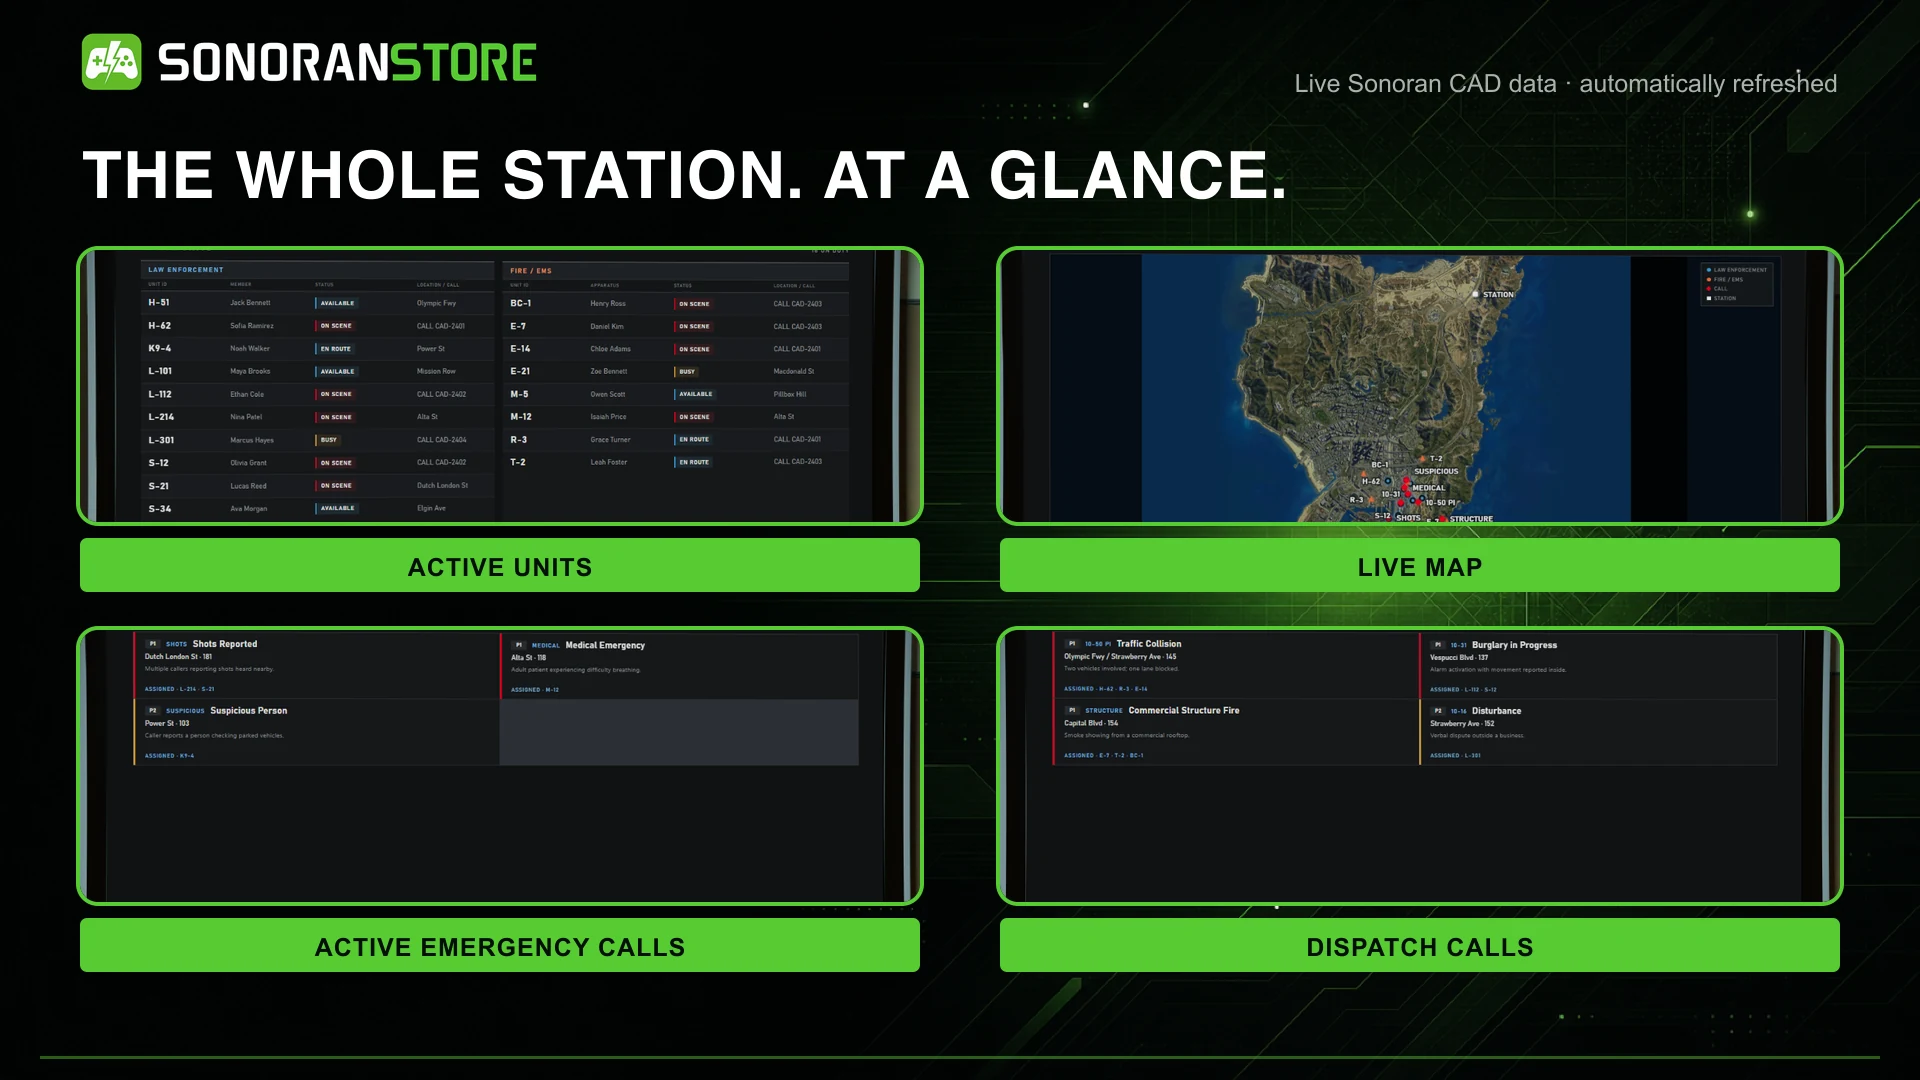This screenshot has width=1920, height=1080.
Task: Click the STRUCTURE marker on the live map
Action: tap(1471, 519)
